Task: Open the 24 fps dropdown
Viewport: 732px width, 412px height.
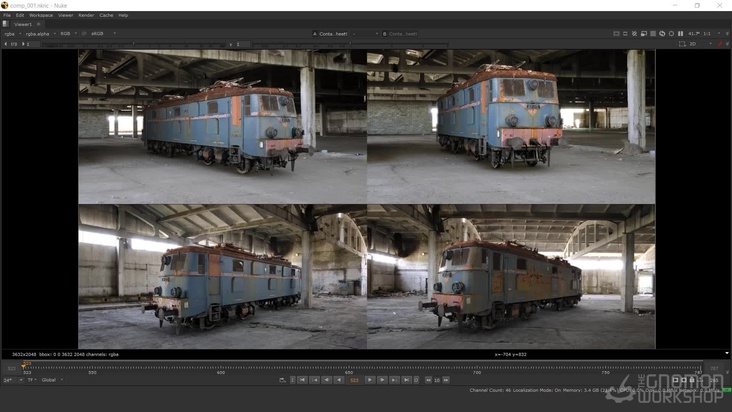Action: coord(12,380)
